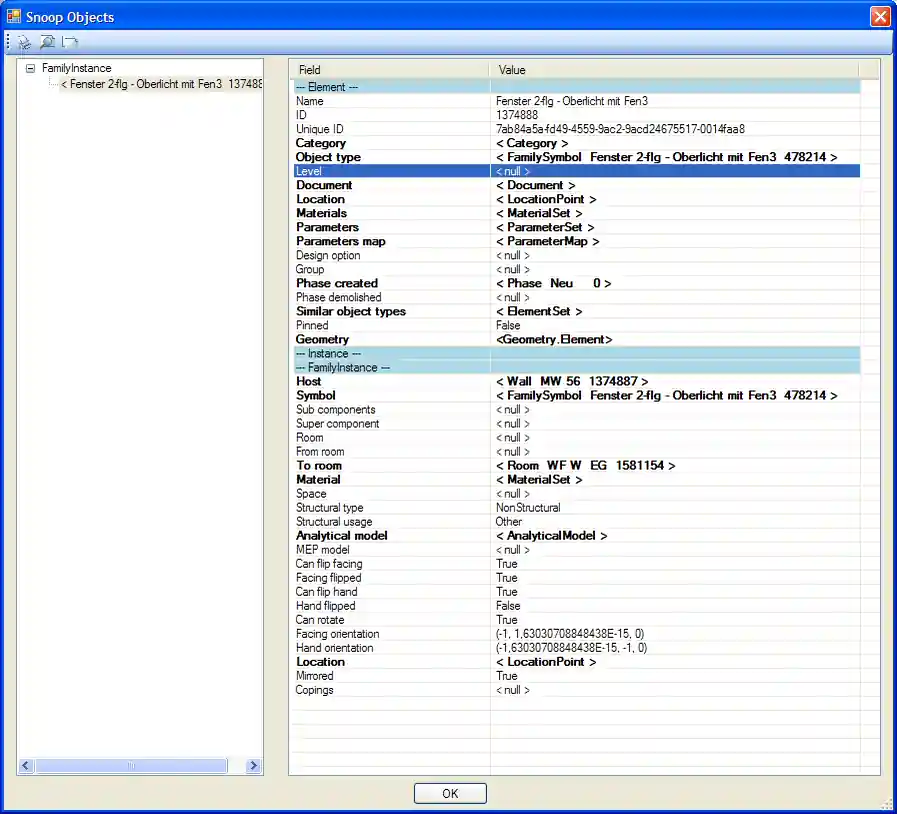This screenshot has height=814, width=897.
Task: Click the Snoop Objects title bar icon
Action: click(x=14, y=16)
